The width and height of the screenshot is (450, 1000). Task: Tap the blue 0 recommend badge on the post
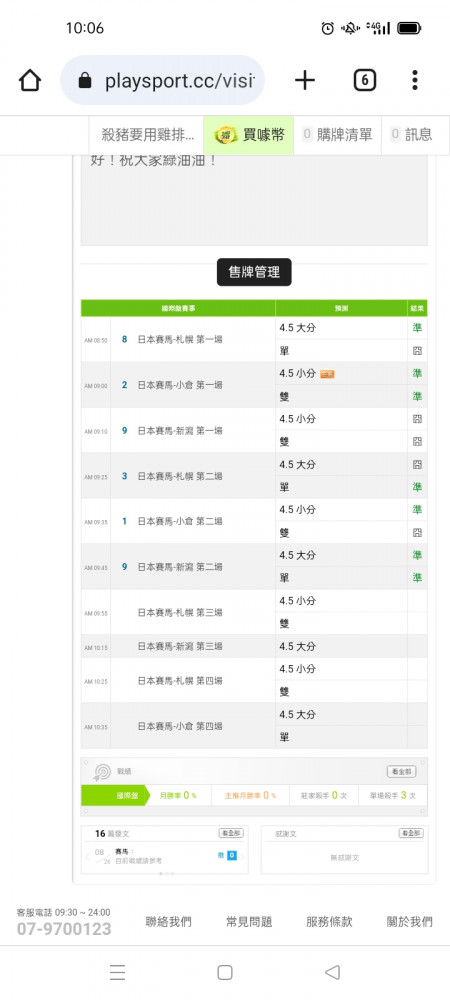pos(232,855)
